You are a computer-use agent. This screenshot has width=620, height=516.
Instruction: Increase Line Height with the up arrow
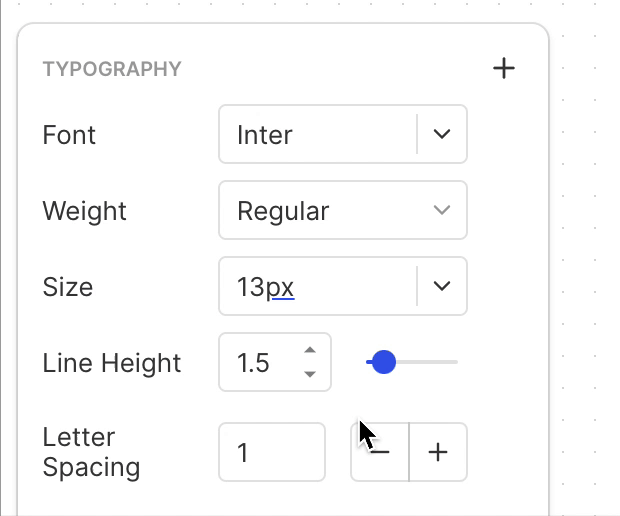click(310, 350)
